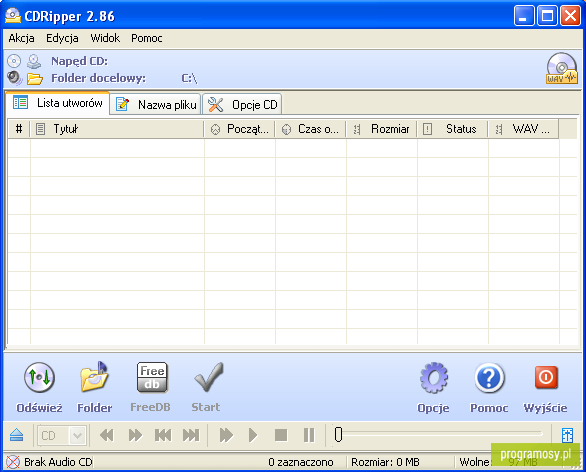This screenshot has width=586, height=472.
Task: Click the Począt... column header
Action: 240,129
